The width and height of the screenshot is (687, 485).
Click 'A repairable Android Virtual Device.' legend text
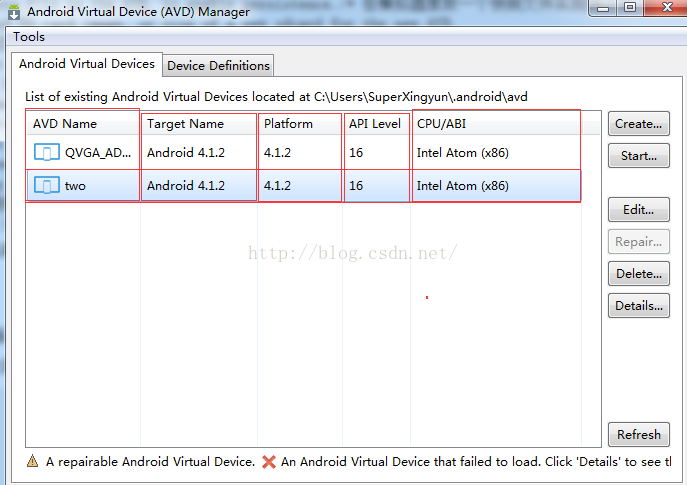pos(150,462)
